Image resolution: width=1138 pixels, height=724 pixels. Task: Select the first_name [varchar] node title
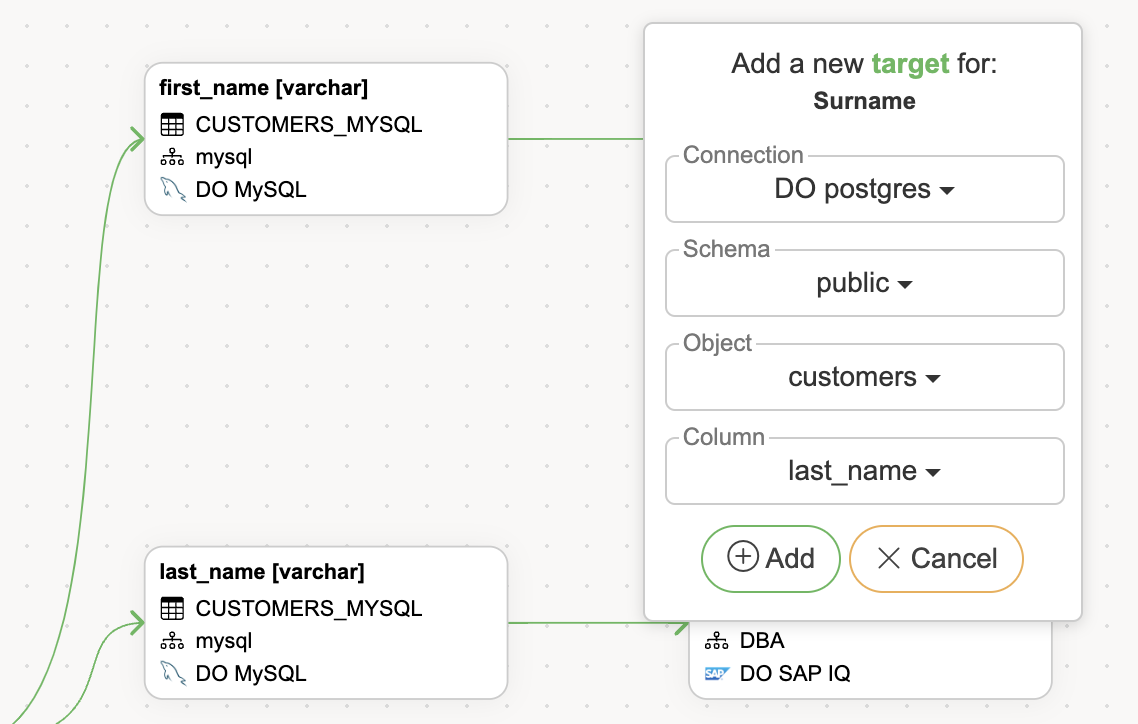(264, 88)
